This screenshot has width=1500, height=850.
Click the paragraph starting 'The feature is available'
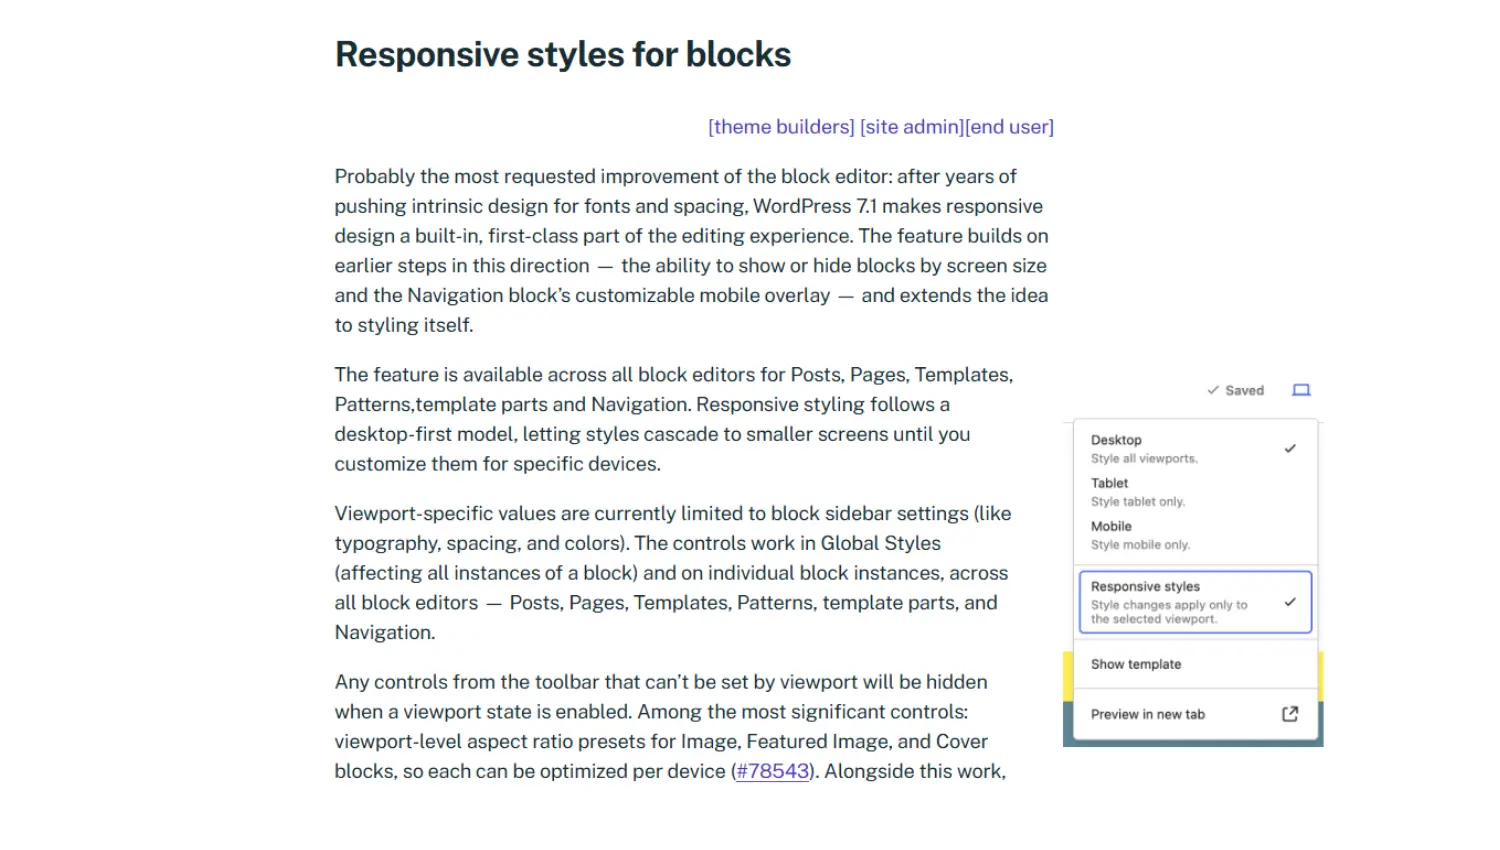point(674,419)
